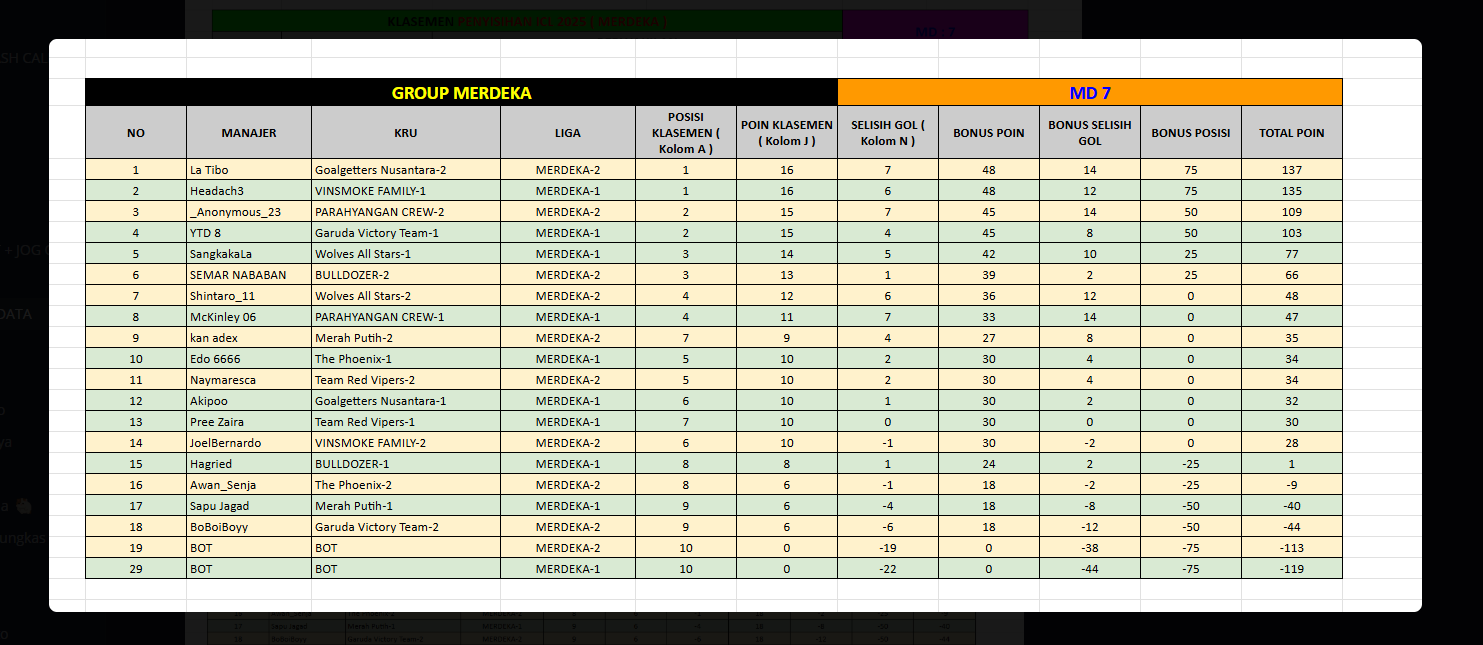Select the Team Red Vipers-2 cell
1483x645 pixels.
(406, 380)
